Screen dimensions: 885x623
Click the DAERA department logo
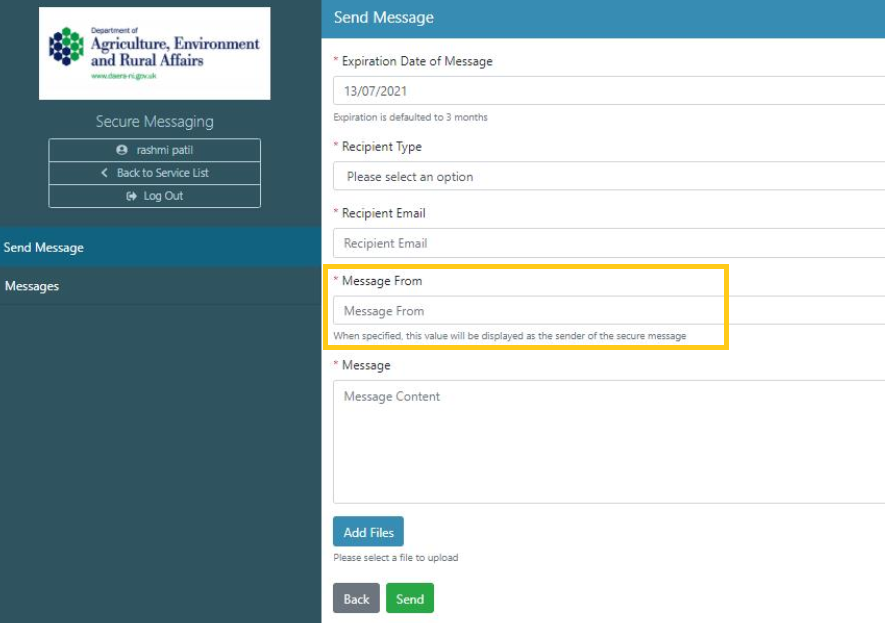(x=154, y=53)
